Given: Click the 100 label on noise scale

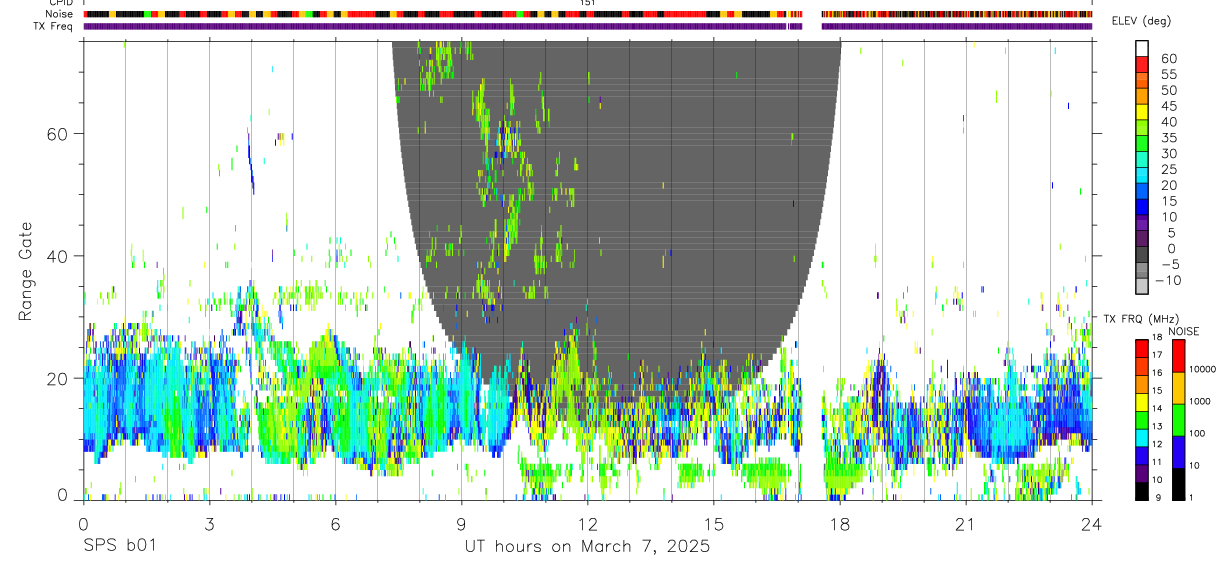Looking at the screenshot, I should 1195,433.
